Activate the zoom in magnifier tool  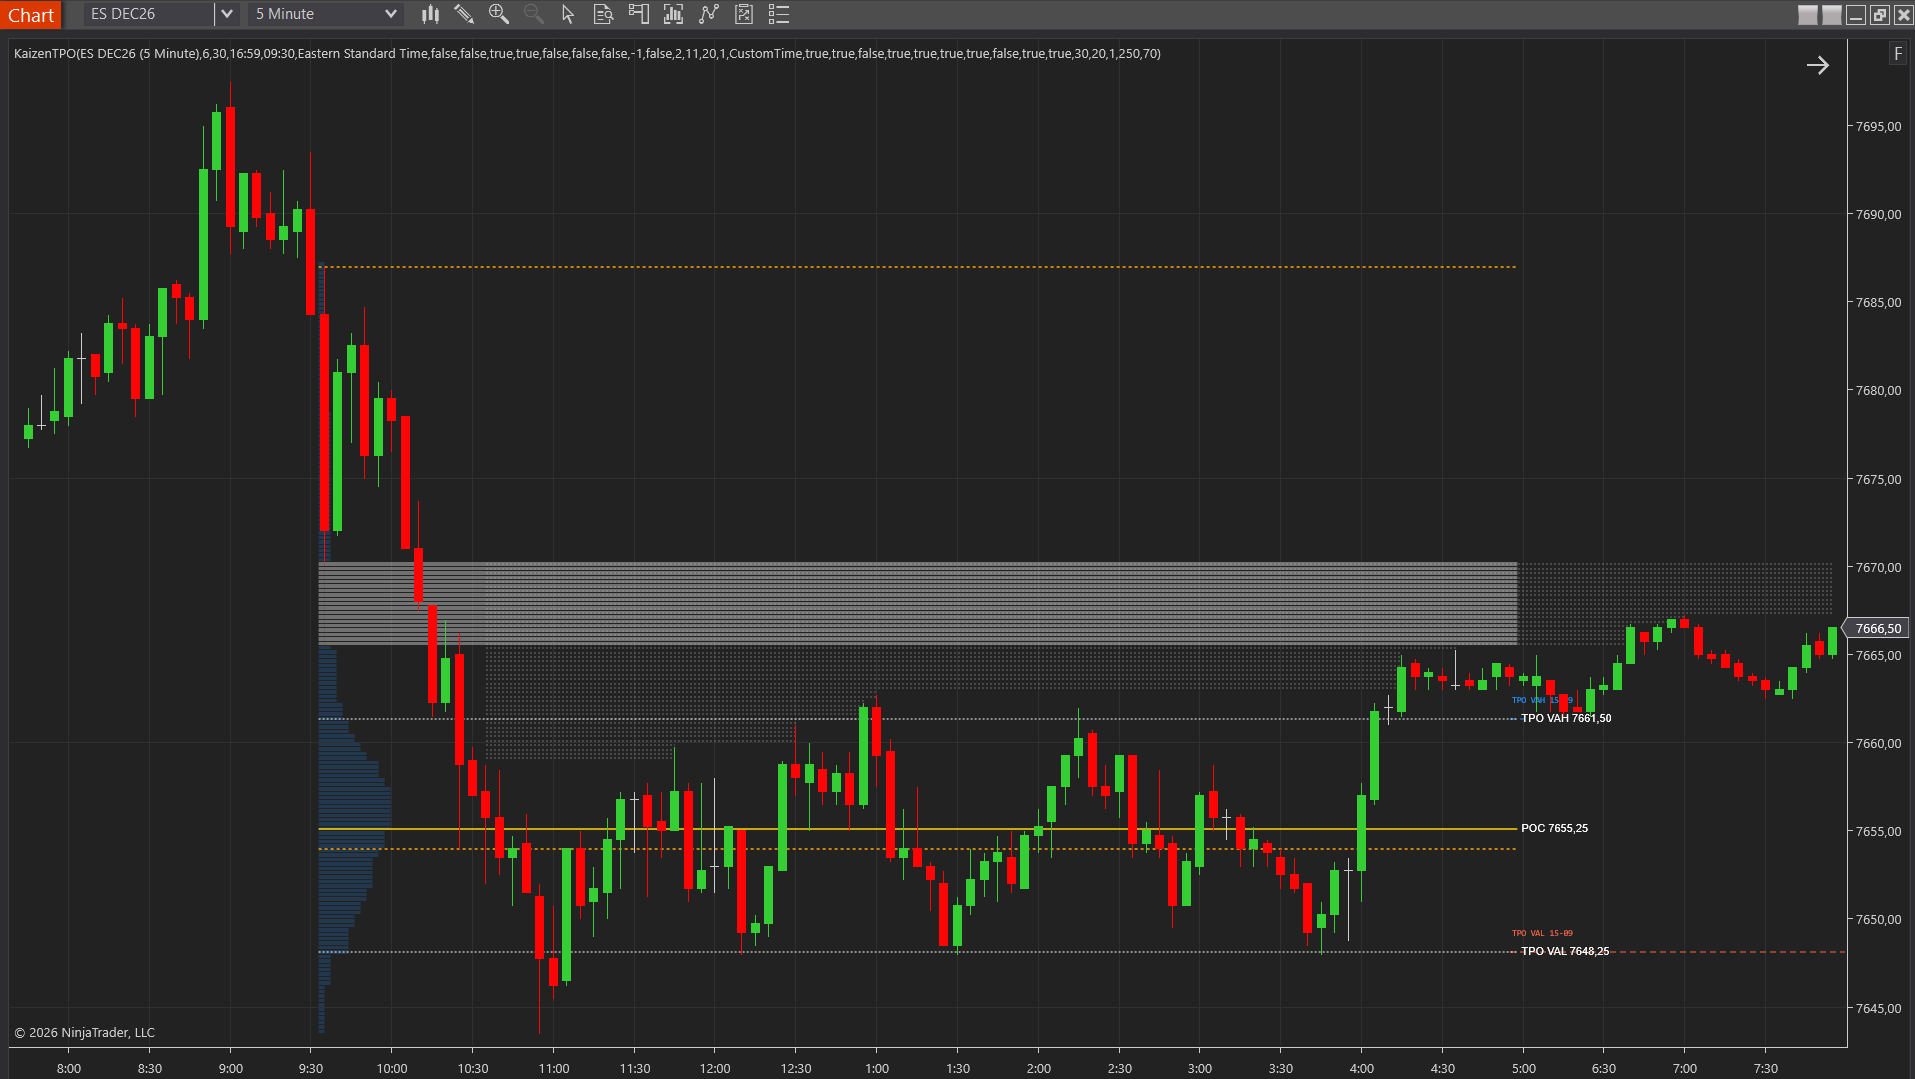(498, 14)
